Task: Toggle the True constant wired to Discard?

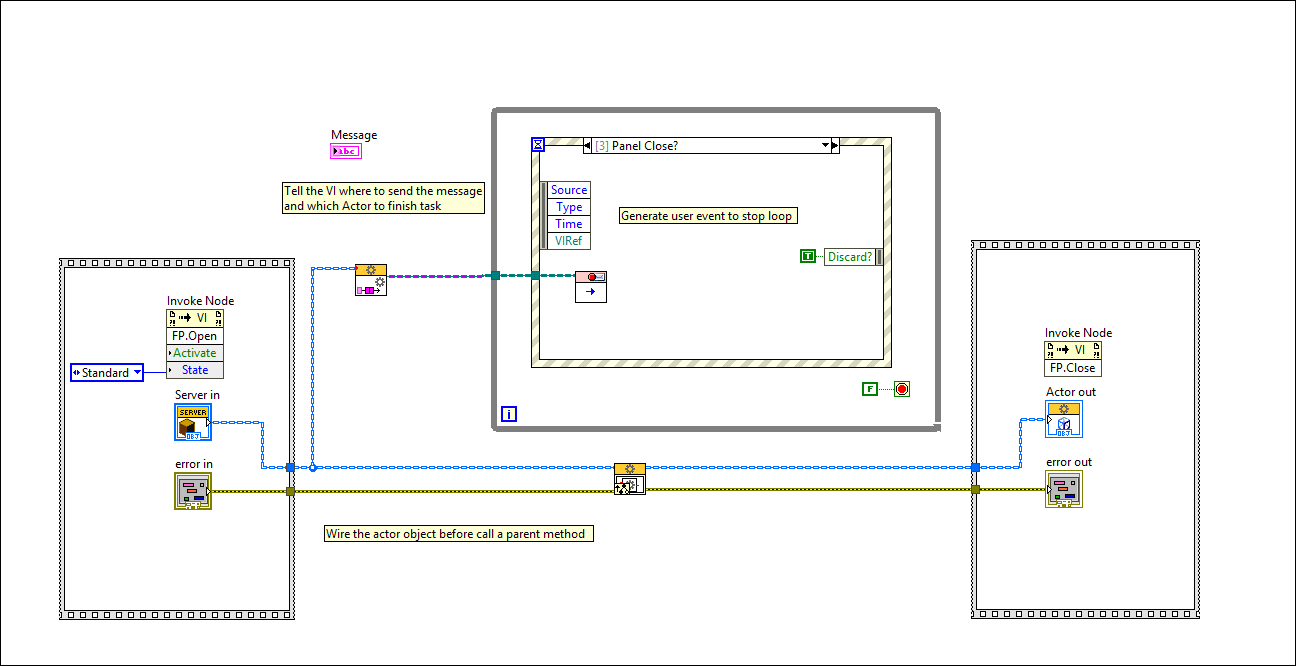Action: pos(806,256)
